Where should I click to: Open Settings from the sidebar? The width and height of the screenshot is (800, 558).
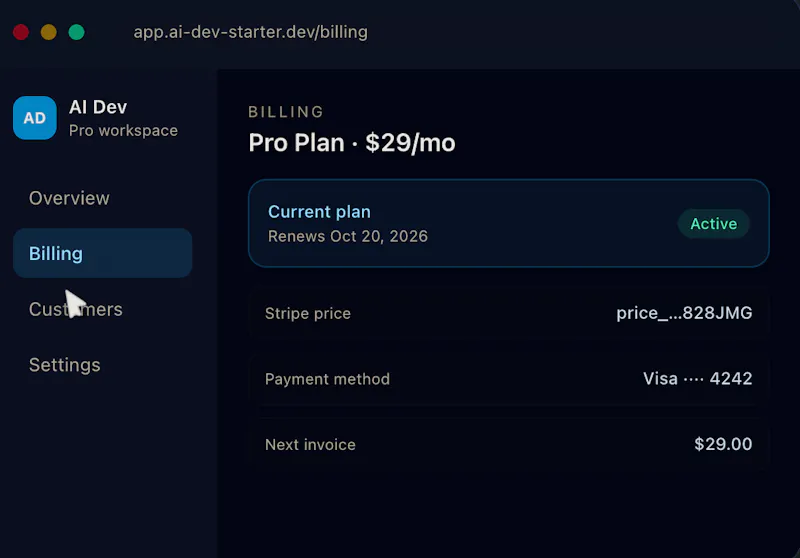pos(64,365)
